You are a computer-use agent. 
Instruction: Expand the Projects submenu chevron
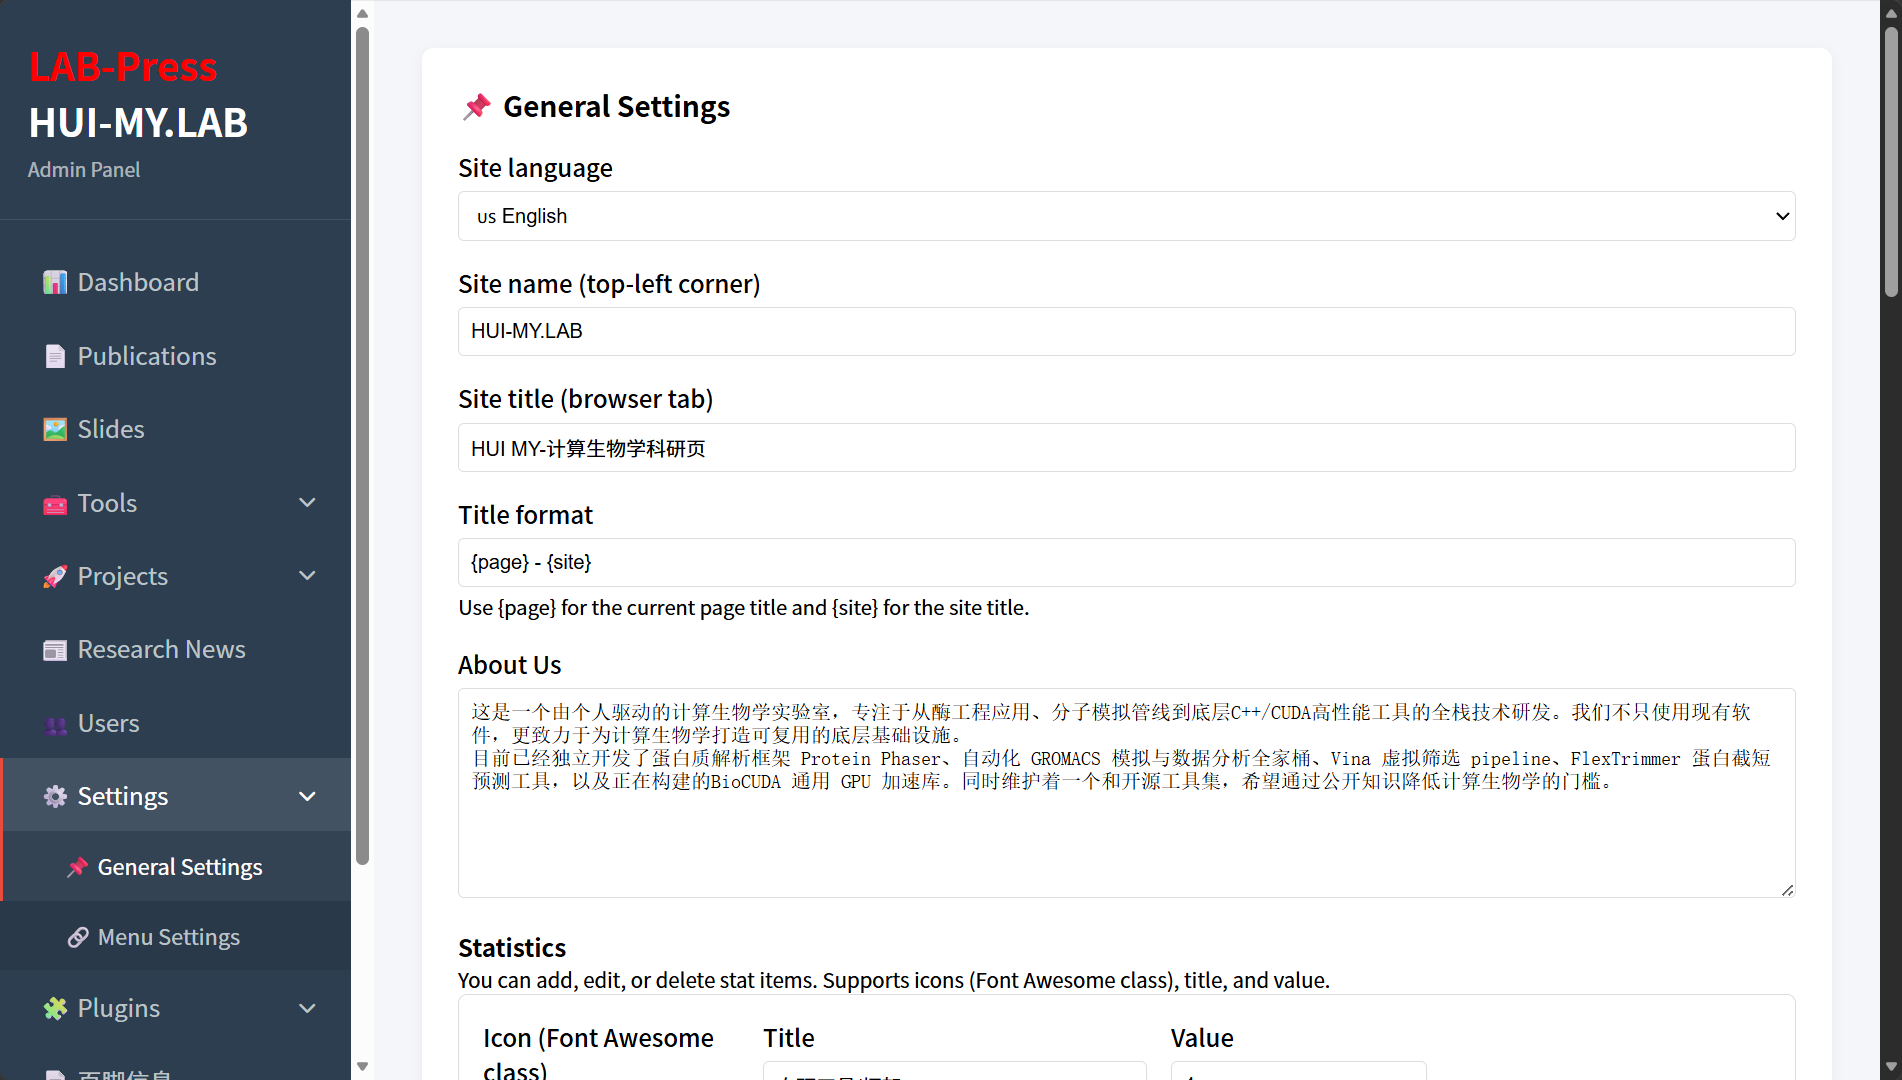coord(308,576)
